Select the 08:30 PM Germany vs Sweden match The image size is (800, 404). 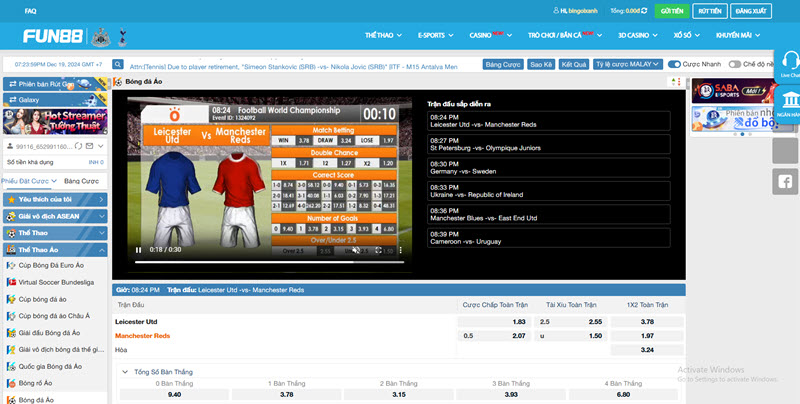pos(548,168)
